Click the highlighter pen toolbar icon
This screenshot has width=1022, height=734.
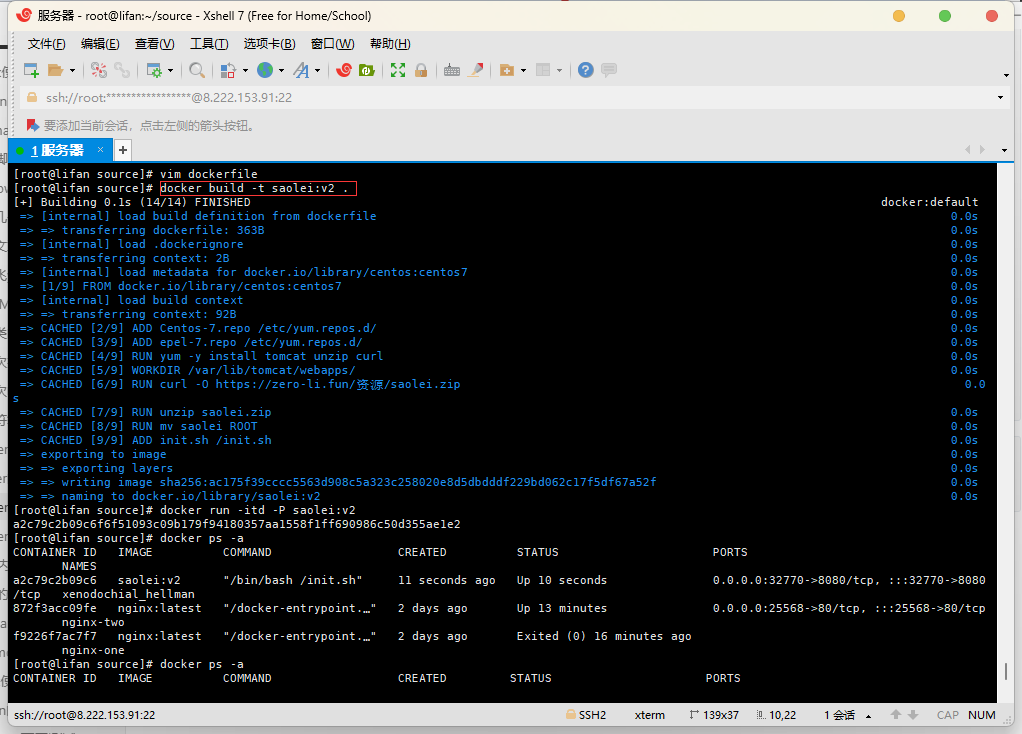coord(476,70)
